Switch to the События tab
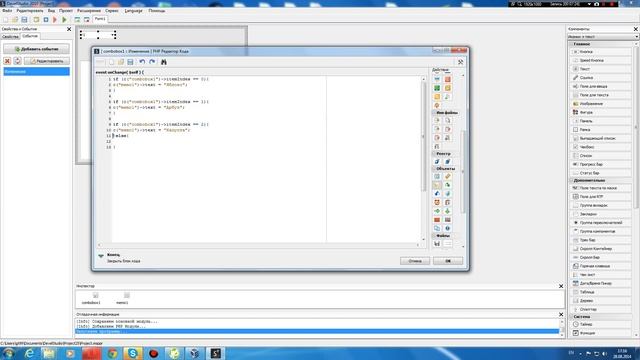This screenshot has height=360, width=640. (x=30, y=36)
